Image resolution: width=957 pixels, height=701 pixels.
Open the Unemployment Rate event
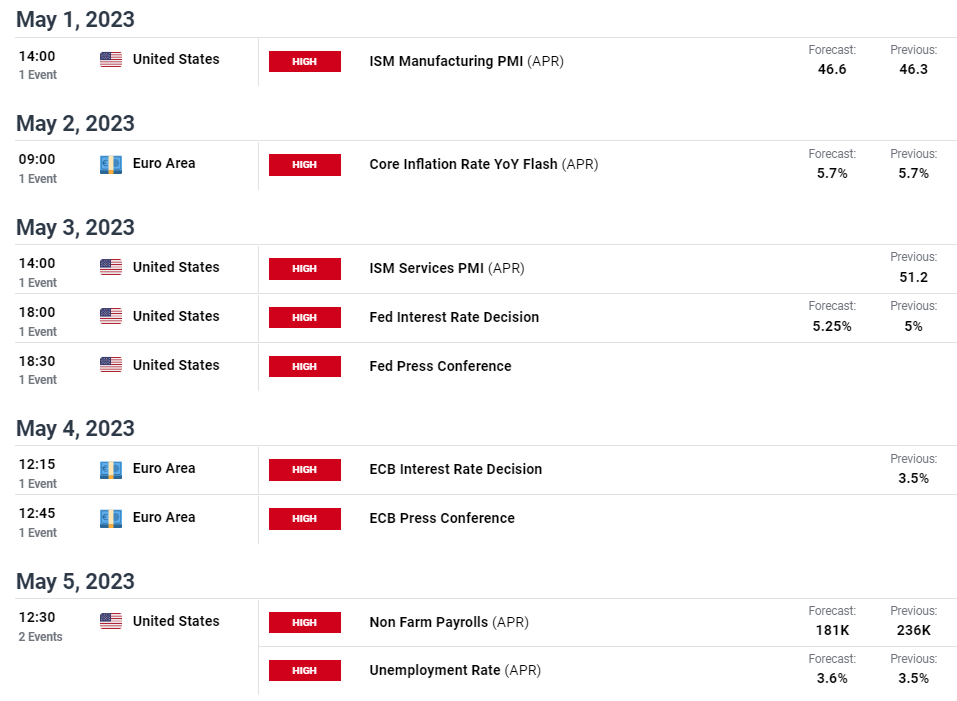(x=455, y=670)
